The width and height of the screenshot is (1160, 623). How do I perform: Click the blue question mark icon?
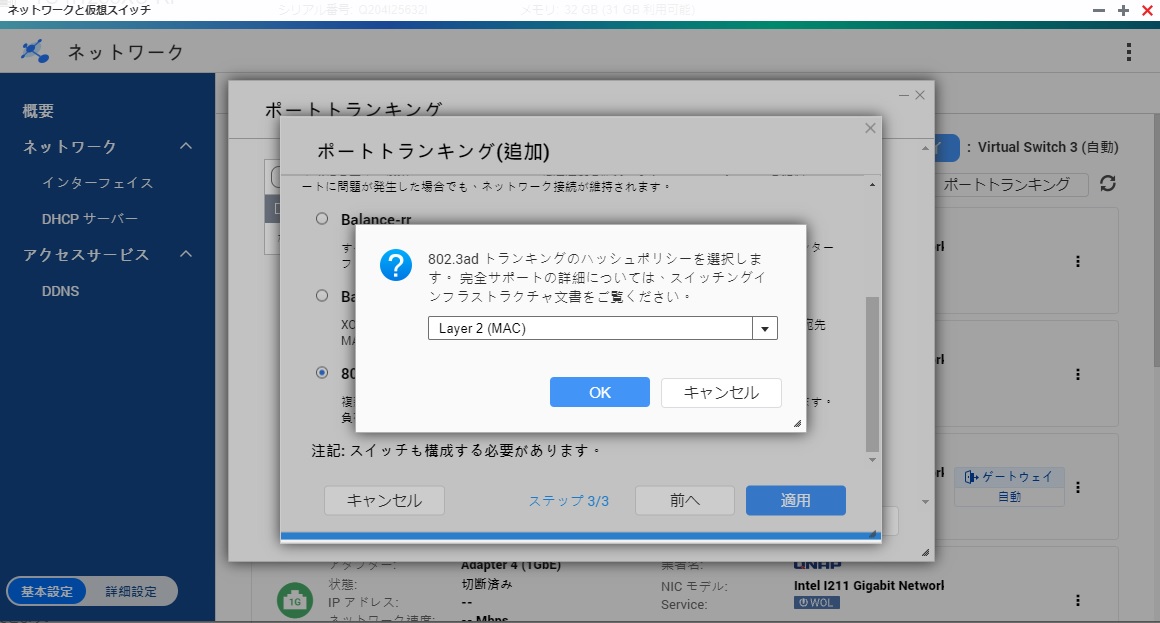pos(397,267)
